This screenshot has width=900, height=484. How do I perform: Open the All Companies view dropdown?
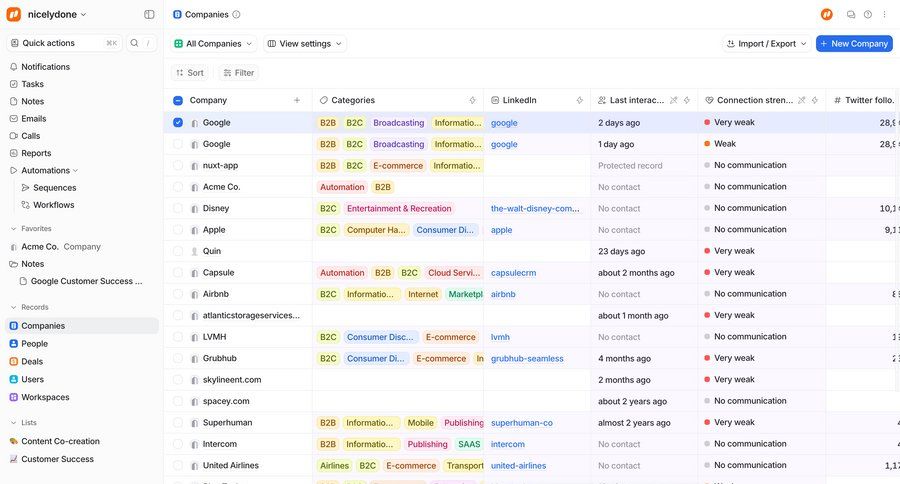tap(214, 44)
